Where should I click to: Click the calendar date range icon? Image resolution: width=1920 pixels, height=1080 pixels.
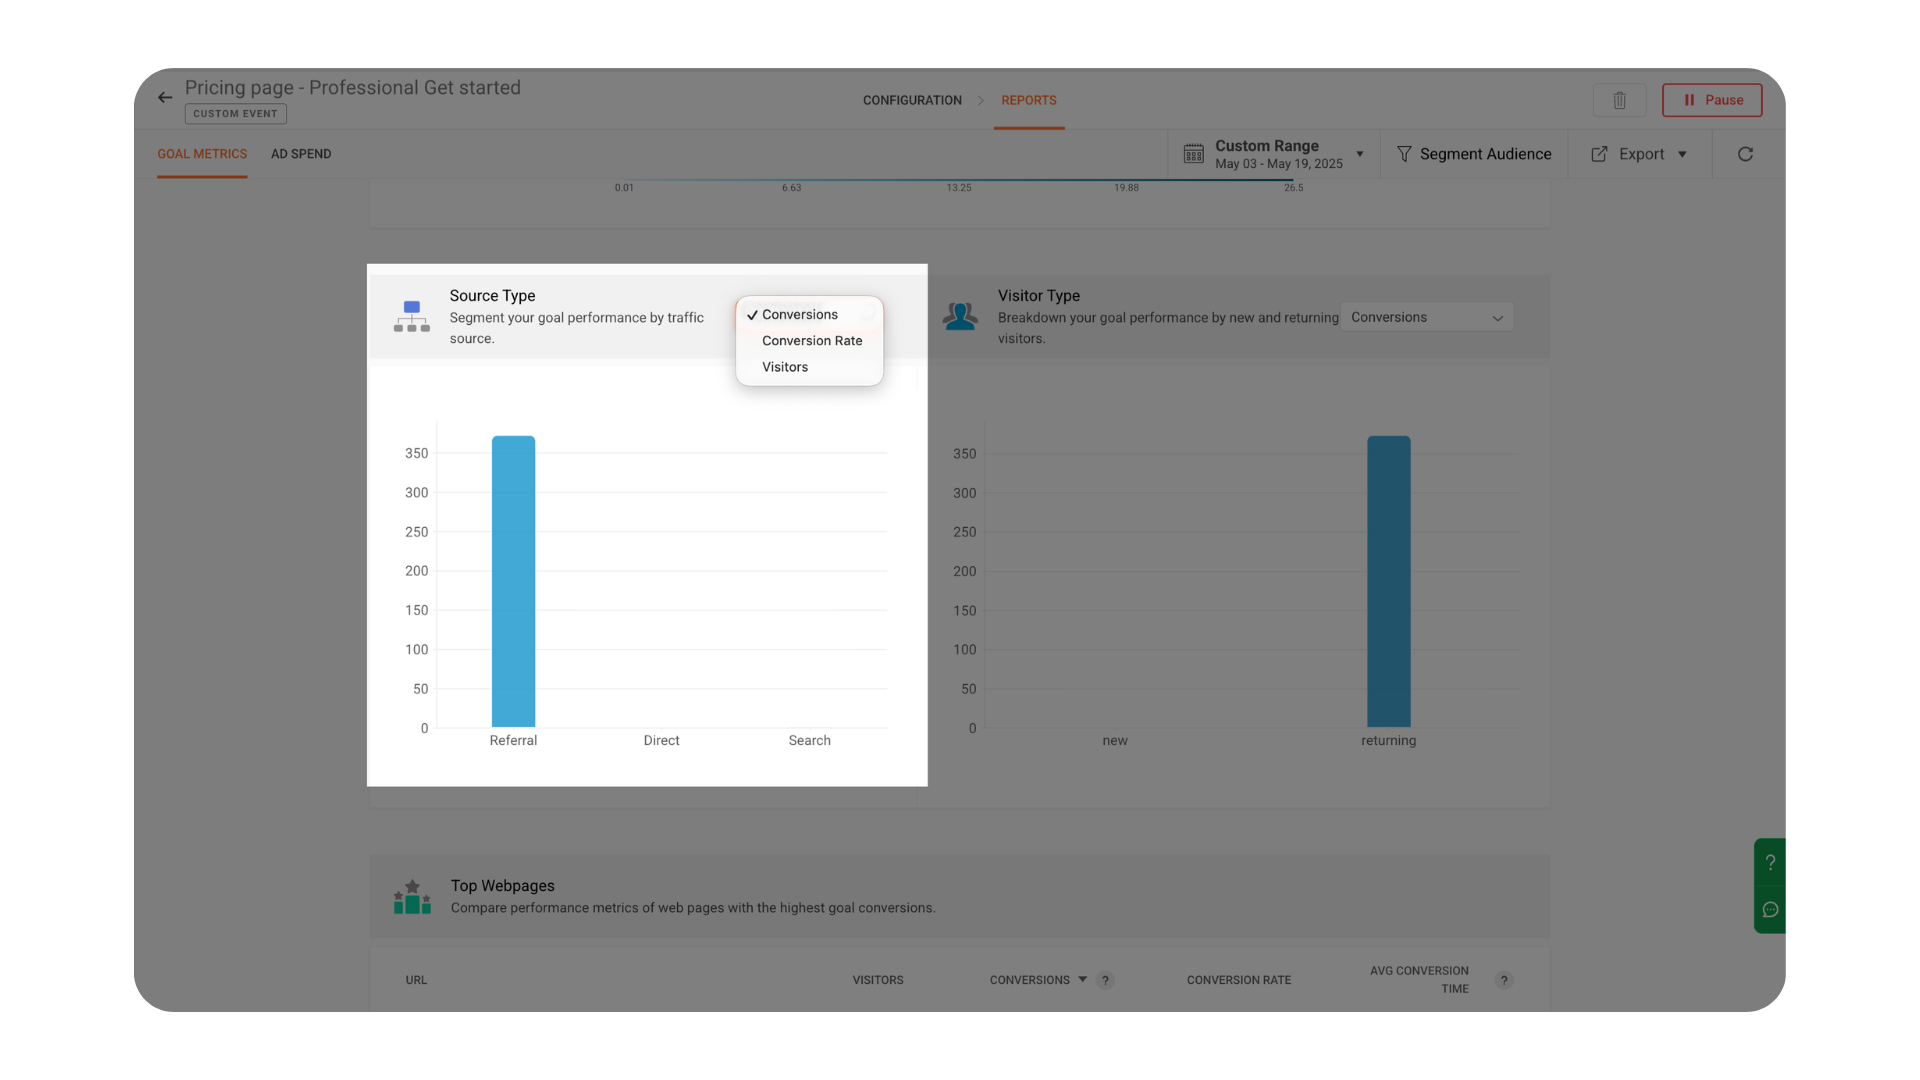click(1193, 154)
